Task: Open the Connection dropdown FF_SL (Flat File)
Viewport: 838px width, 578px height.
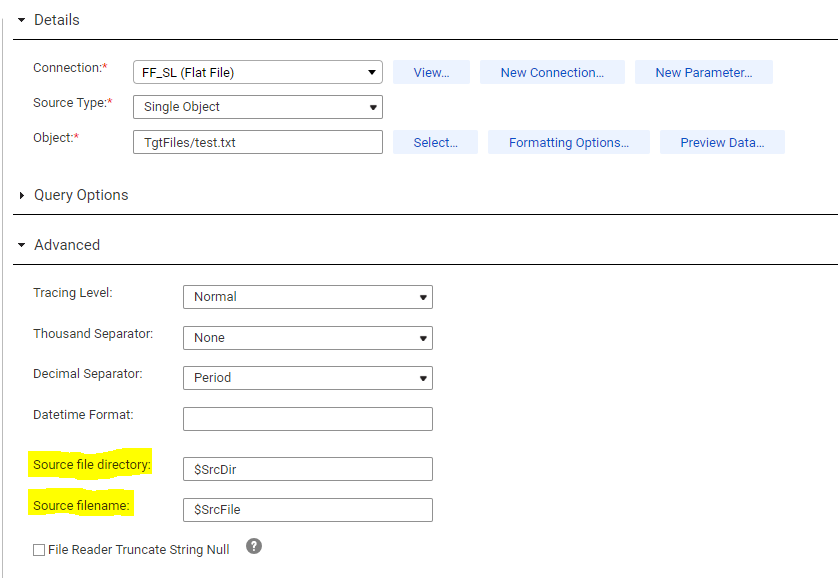Action: point(258,72)
